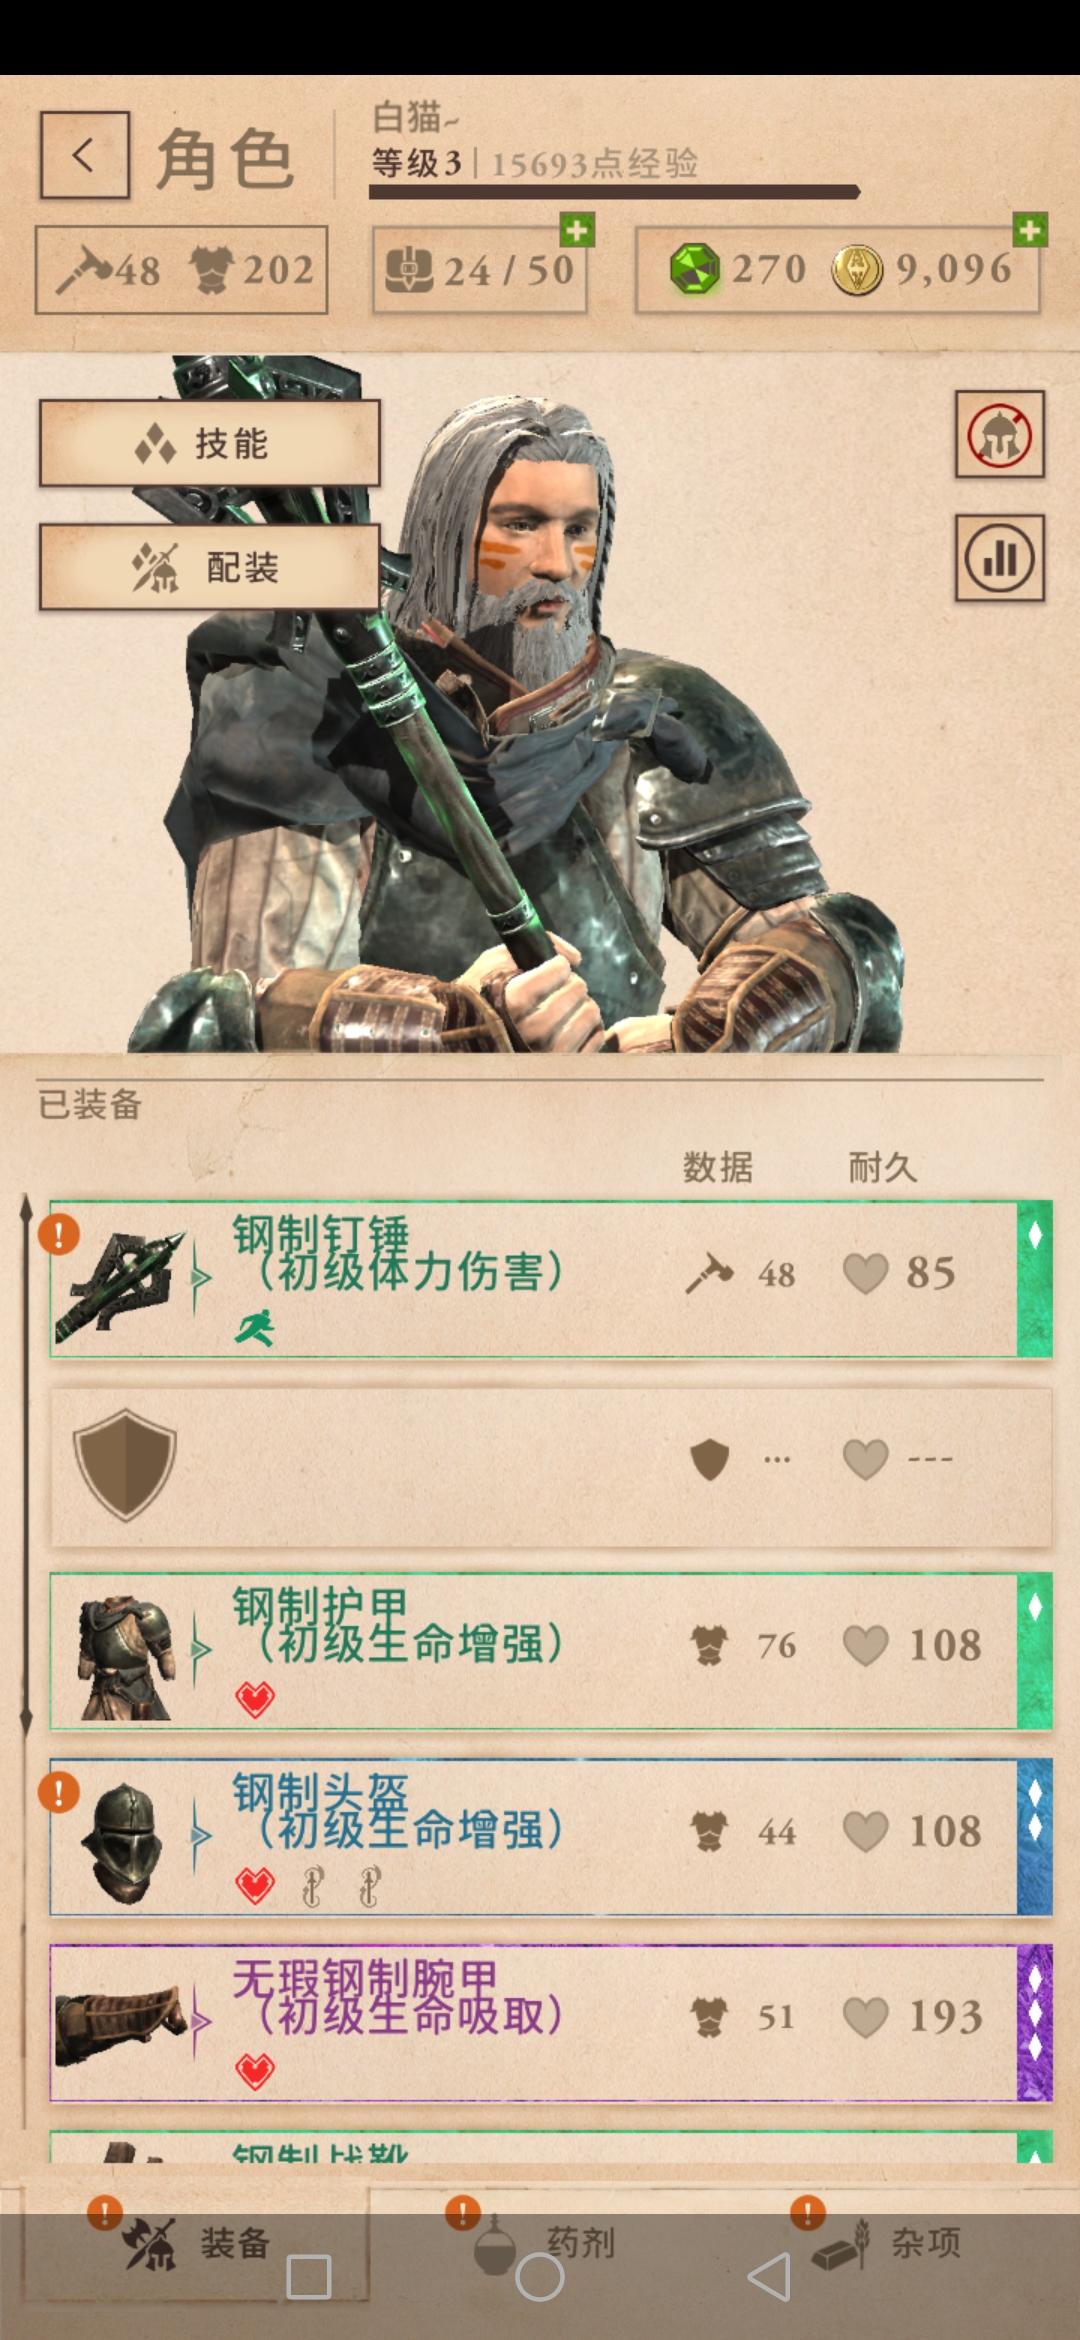Viewport: 1080px width, 2340px height.
Task: Open the 技能 skills button
Action: pyautogui.click(x=210, y=443)
